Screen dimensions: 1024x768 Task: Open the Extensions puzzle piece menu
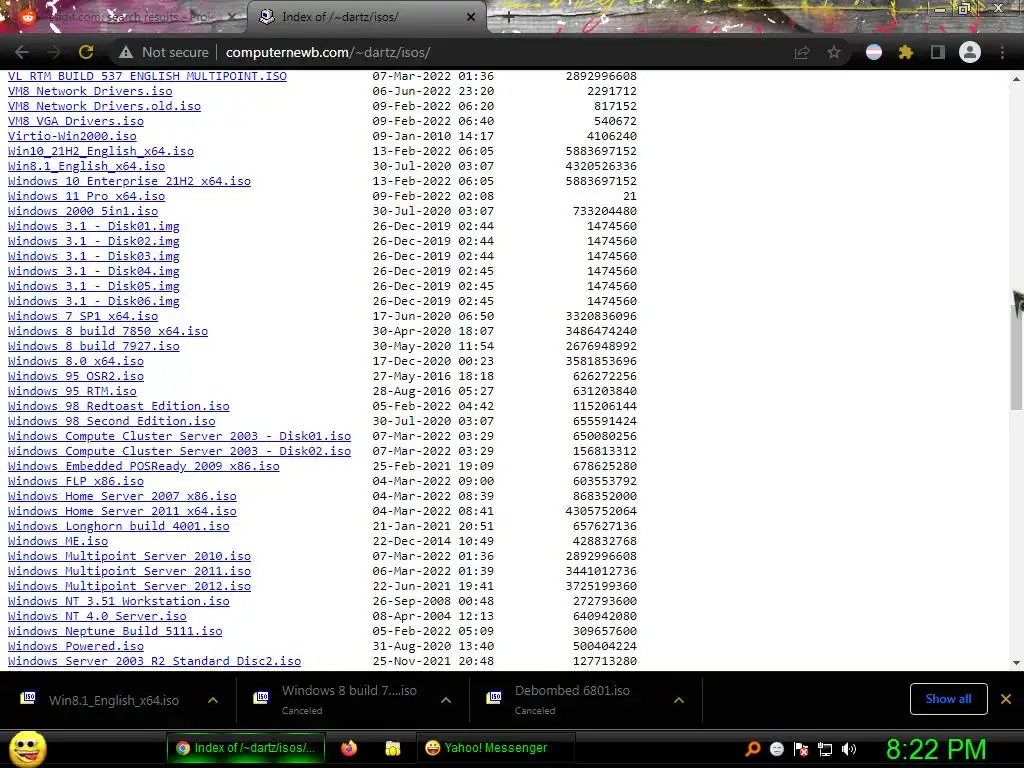[905, 52]
